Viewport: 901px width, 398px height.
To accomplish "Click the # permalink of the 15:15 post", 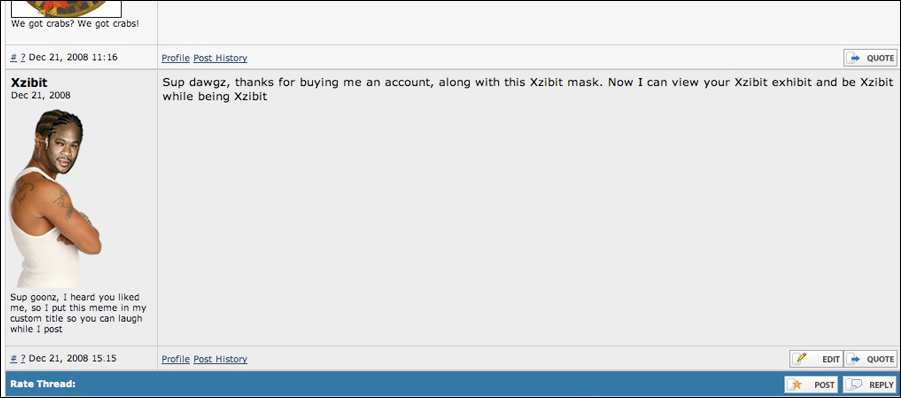I will click(13, 358).
